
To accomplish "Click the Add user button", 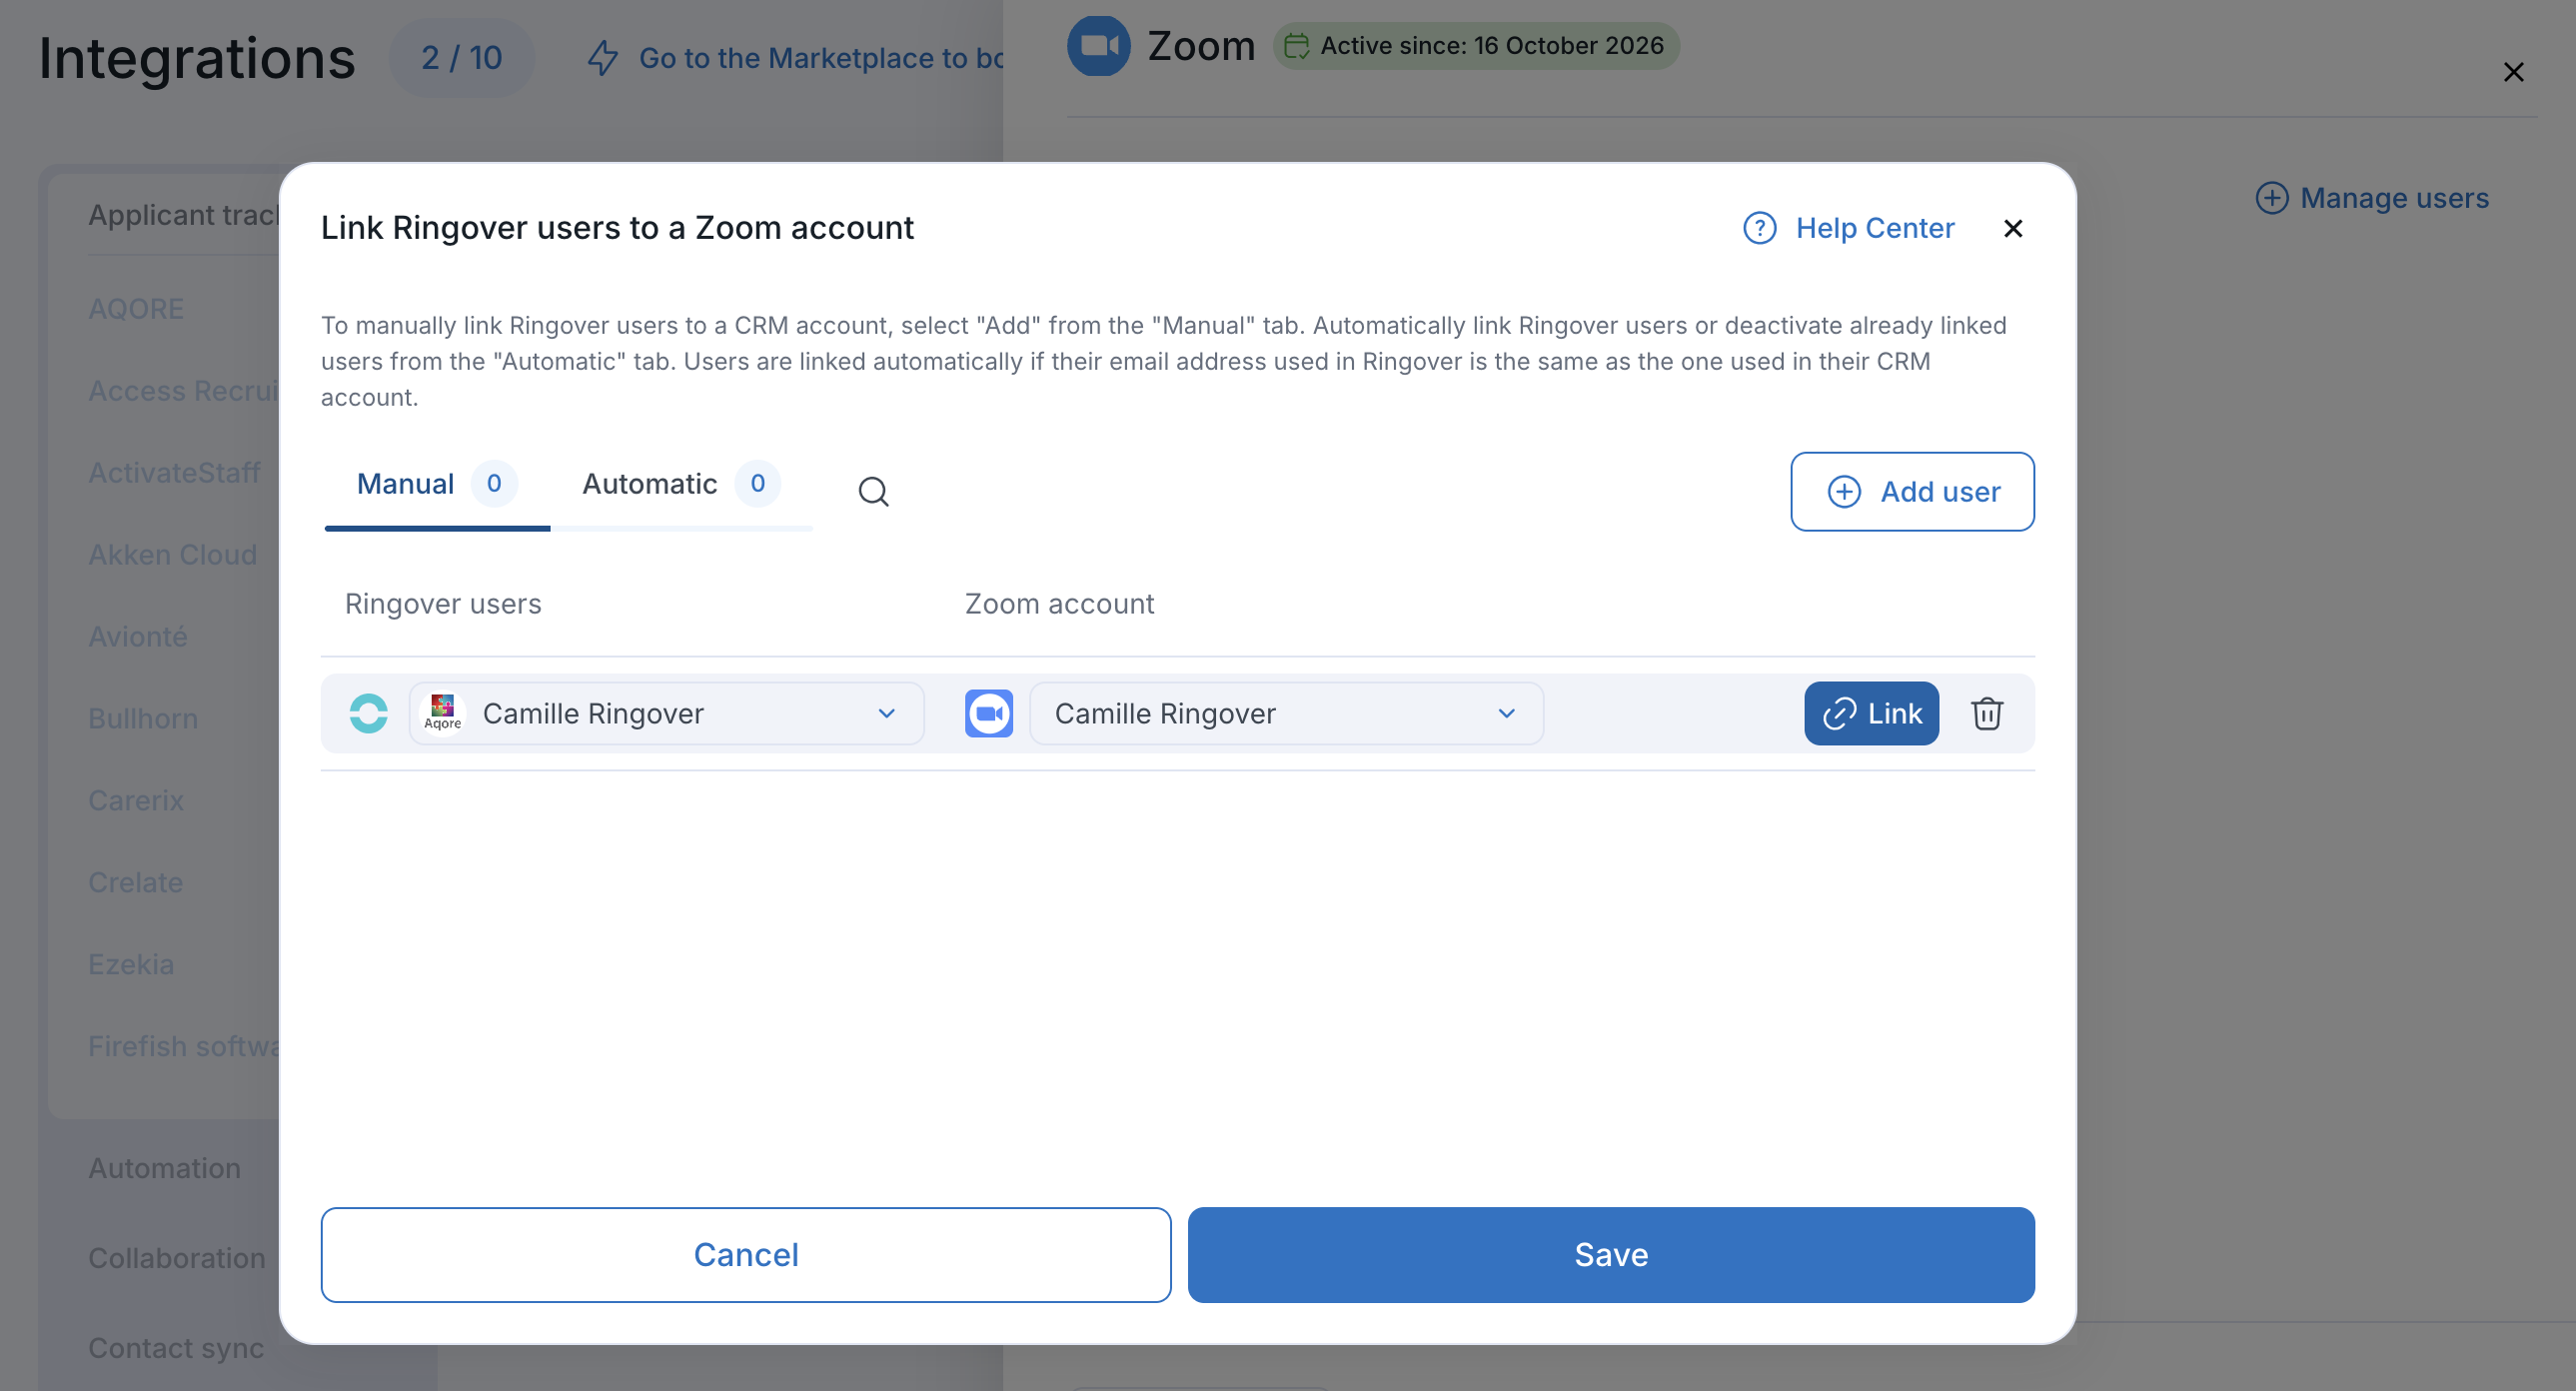I will pos(1912,491).
